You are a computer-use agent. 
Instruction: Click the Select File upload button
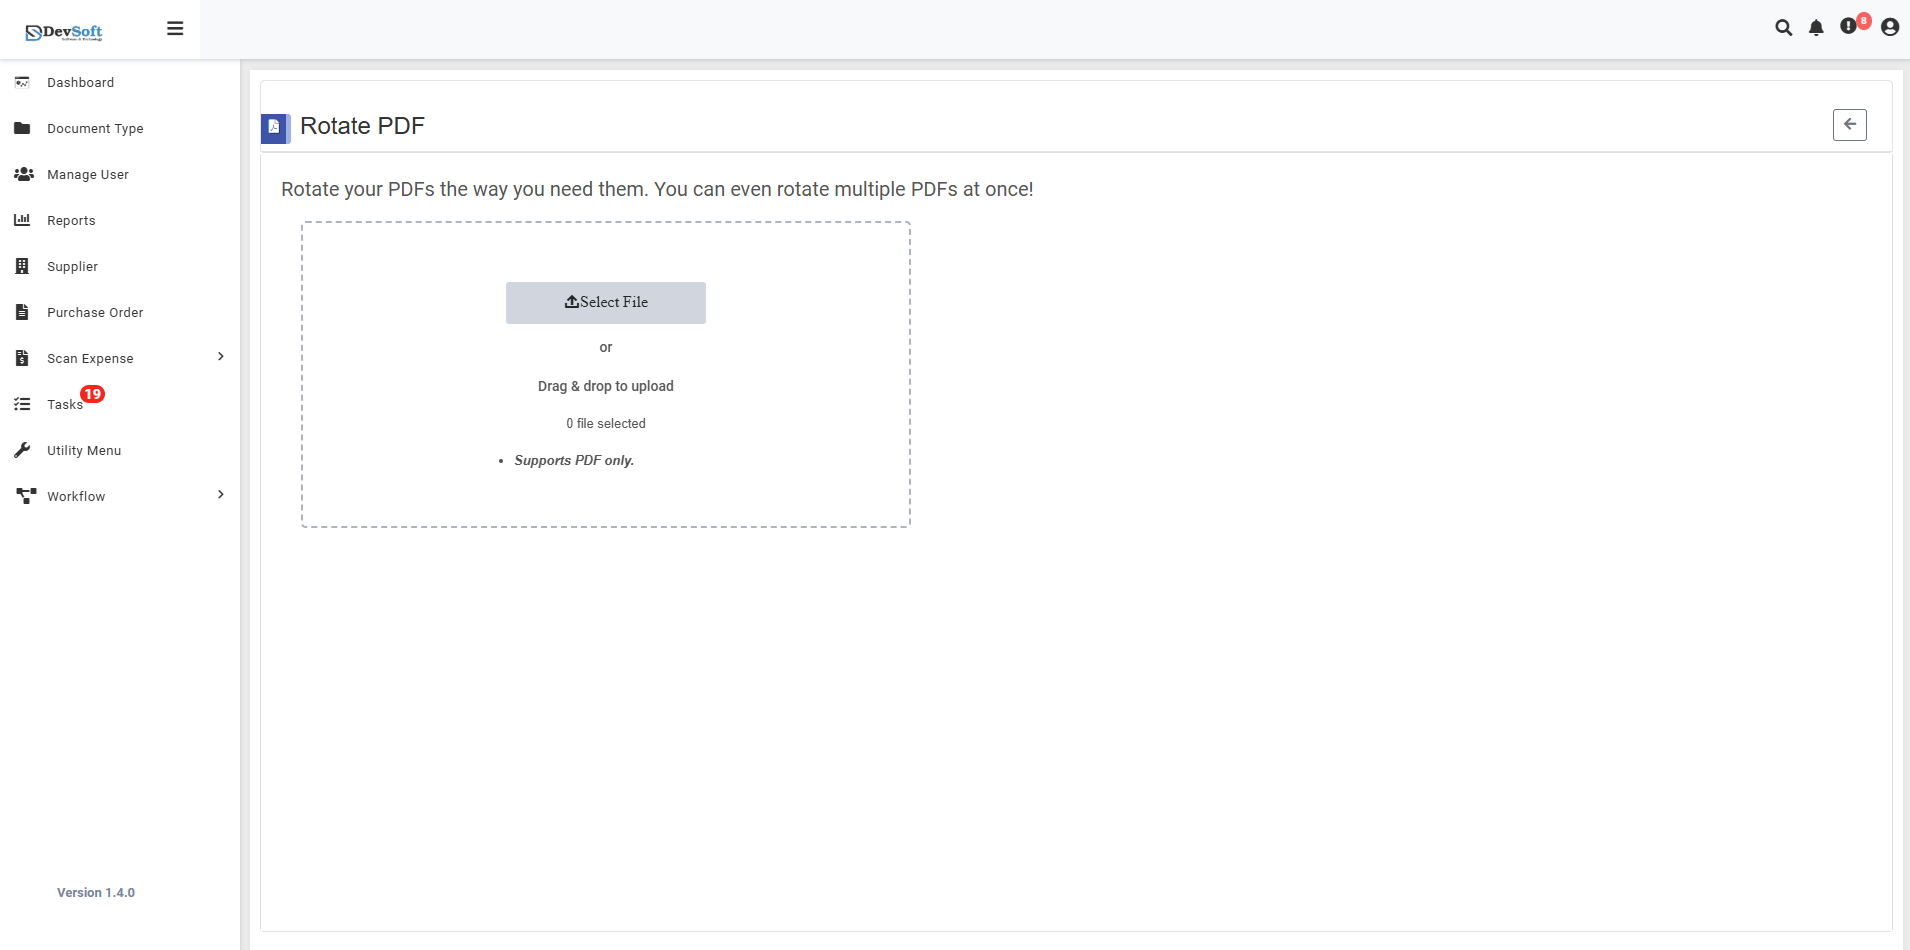605,302
